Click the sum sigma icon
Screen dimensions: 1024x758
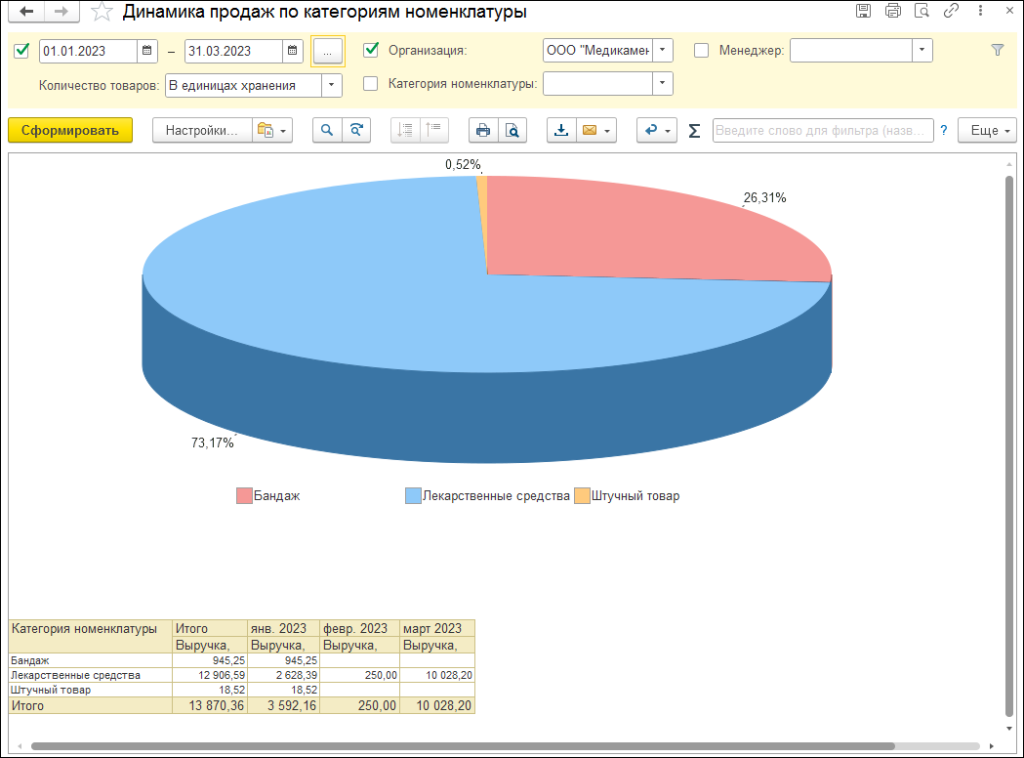(694, 131)
